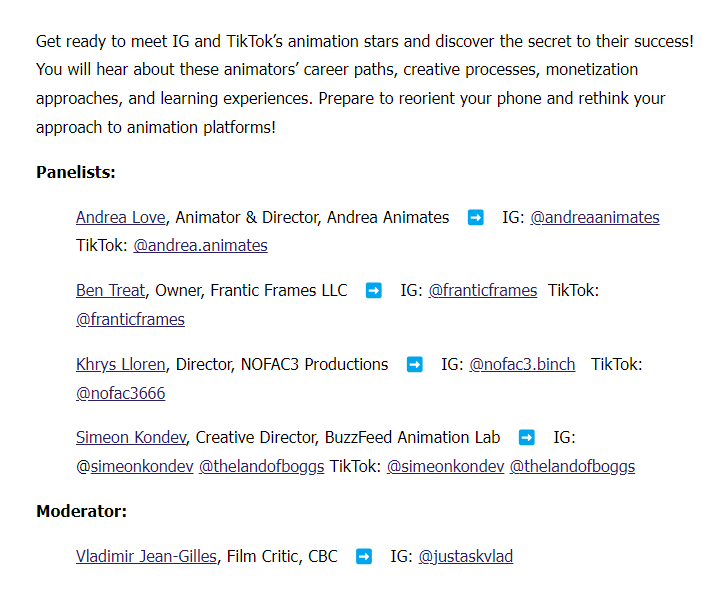The height and width of the screenshot is (615, 720).
Task: Open Vladimir Jean-Gilles moderator link
Action: point(146,557)
